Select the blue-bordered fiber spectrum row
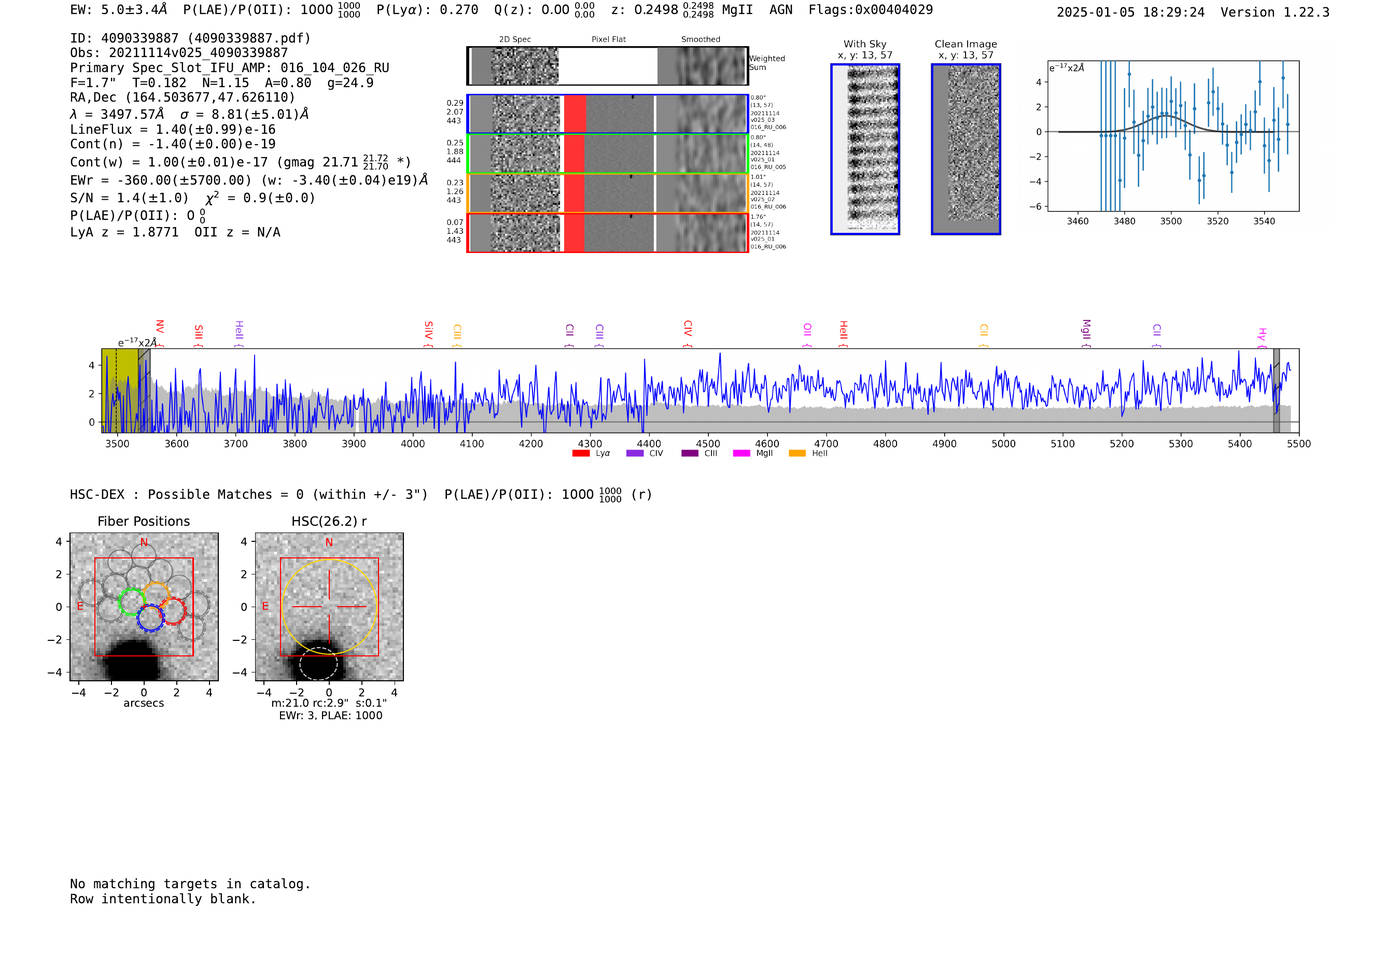Image resolution: width=1400 pixels, height=953 pixels. coord(608,114)
